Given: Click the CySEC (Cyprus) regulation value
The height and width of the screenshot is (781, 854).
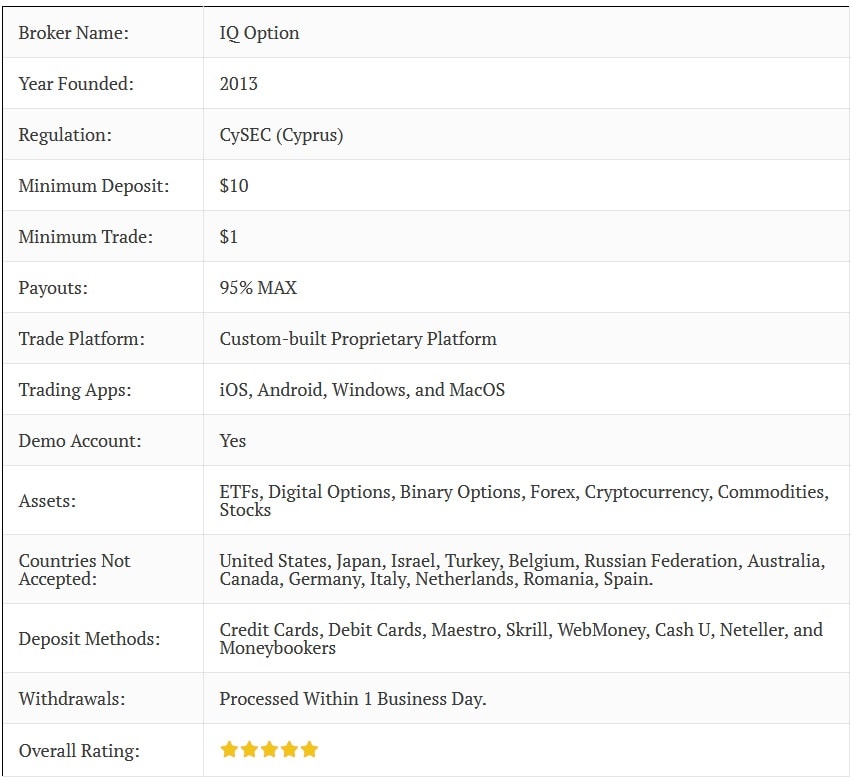Looking at the screenshot, I should pyautogui.click(x=281, y=135).
